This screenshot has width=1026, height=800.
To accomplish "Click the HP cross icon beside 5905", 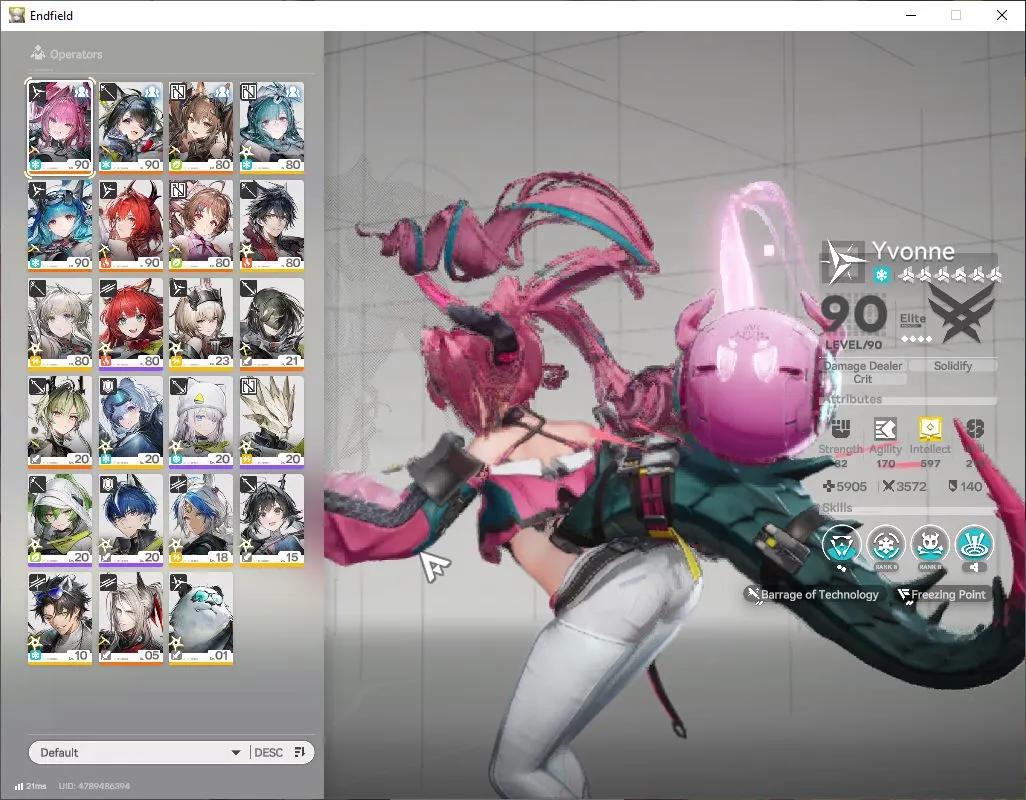I will click(x=828, y=486).
